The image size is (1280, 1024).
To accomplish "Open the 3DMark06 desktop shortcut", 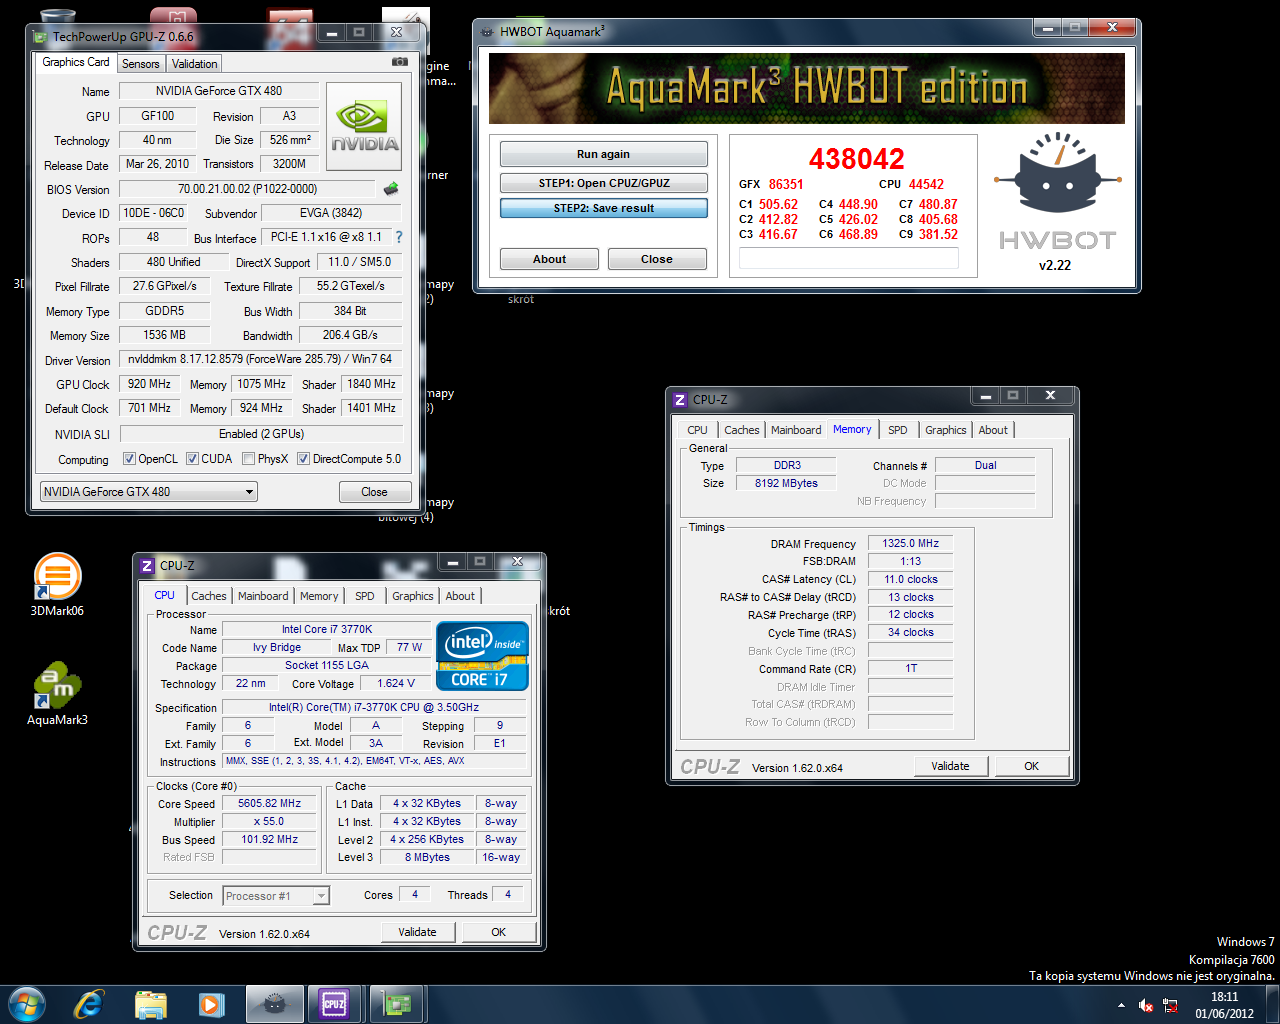I will pos(57,585).
